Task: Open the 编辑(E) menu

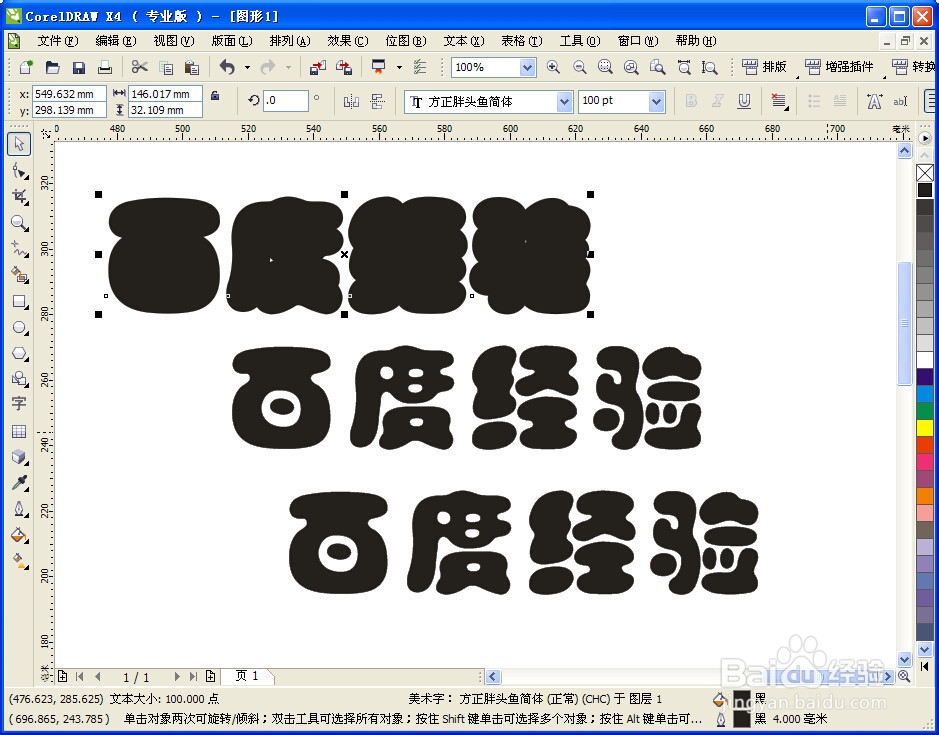Action: click(x=116, y=41)
